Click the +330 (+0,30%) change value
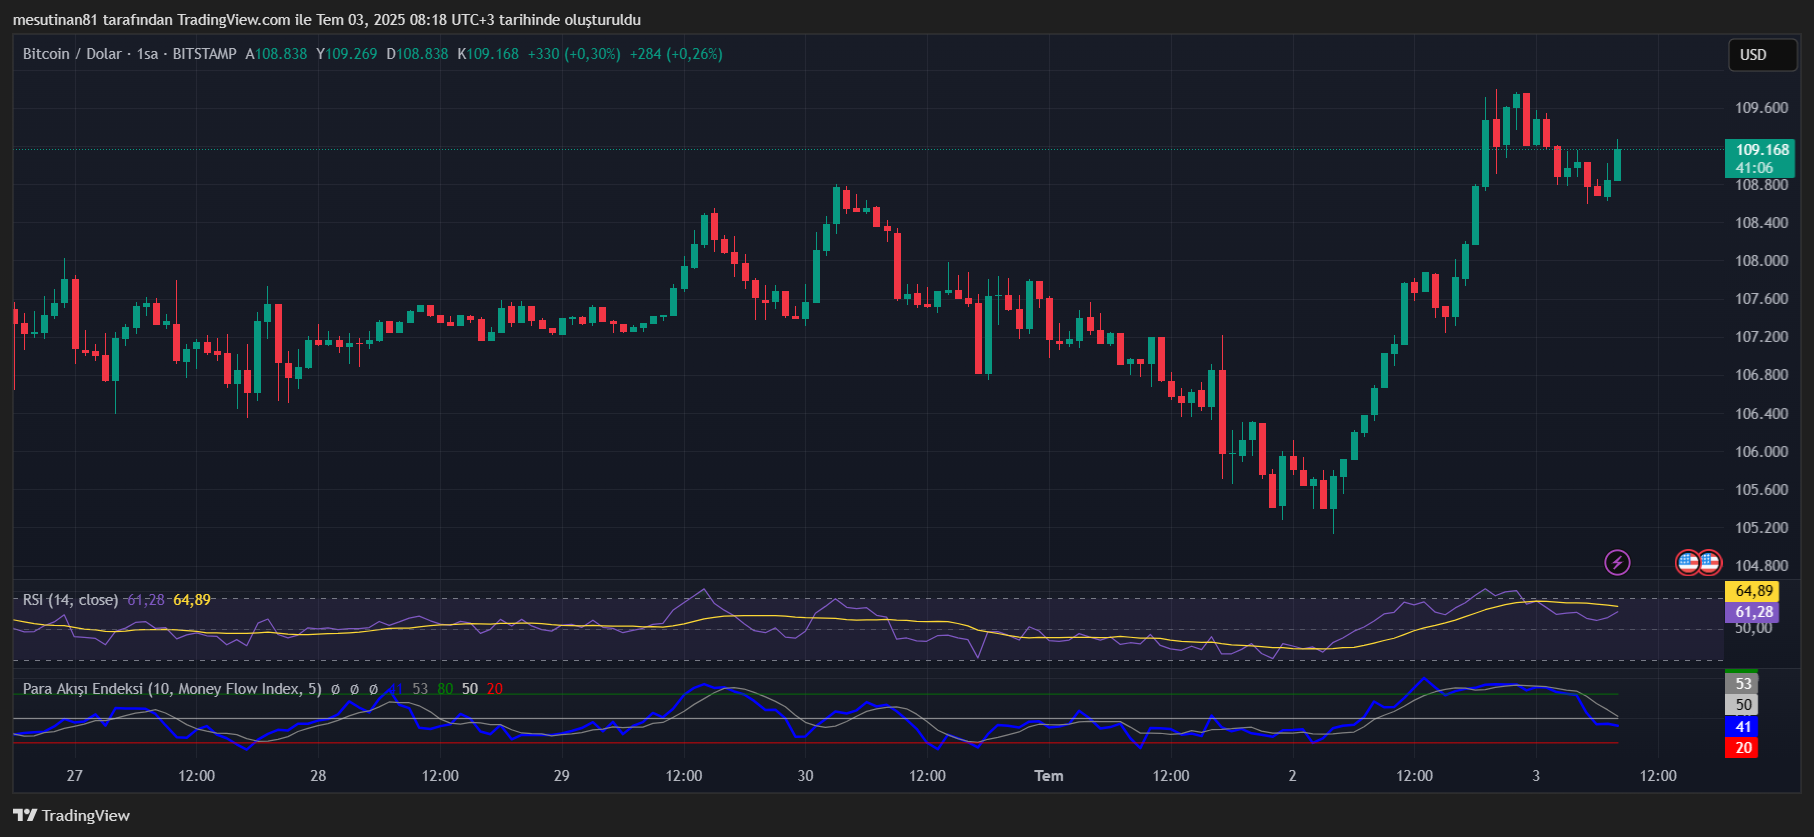Viewport: 1814px width, 837px height. pyautogui.click(x=574, y=54)
